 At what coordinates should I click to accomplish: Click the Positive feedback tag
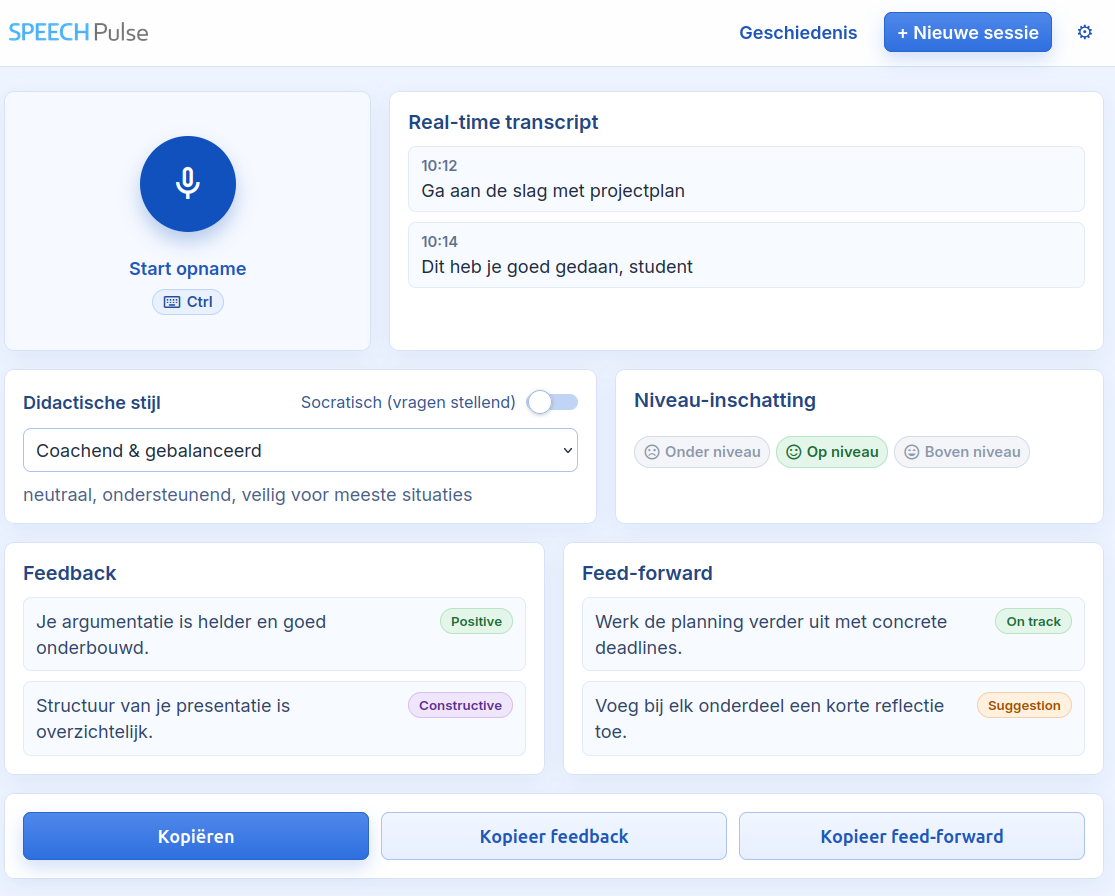tap(476, 622)
